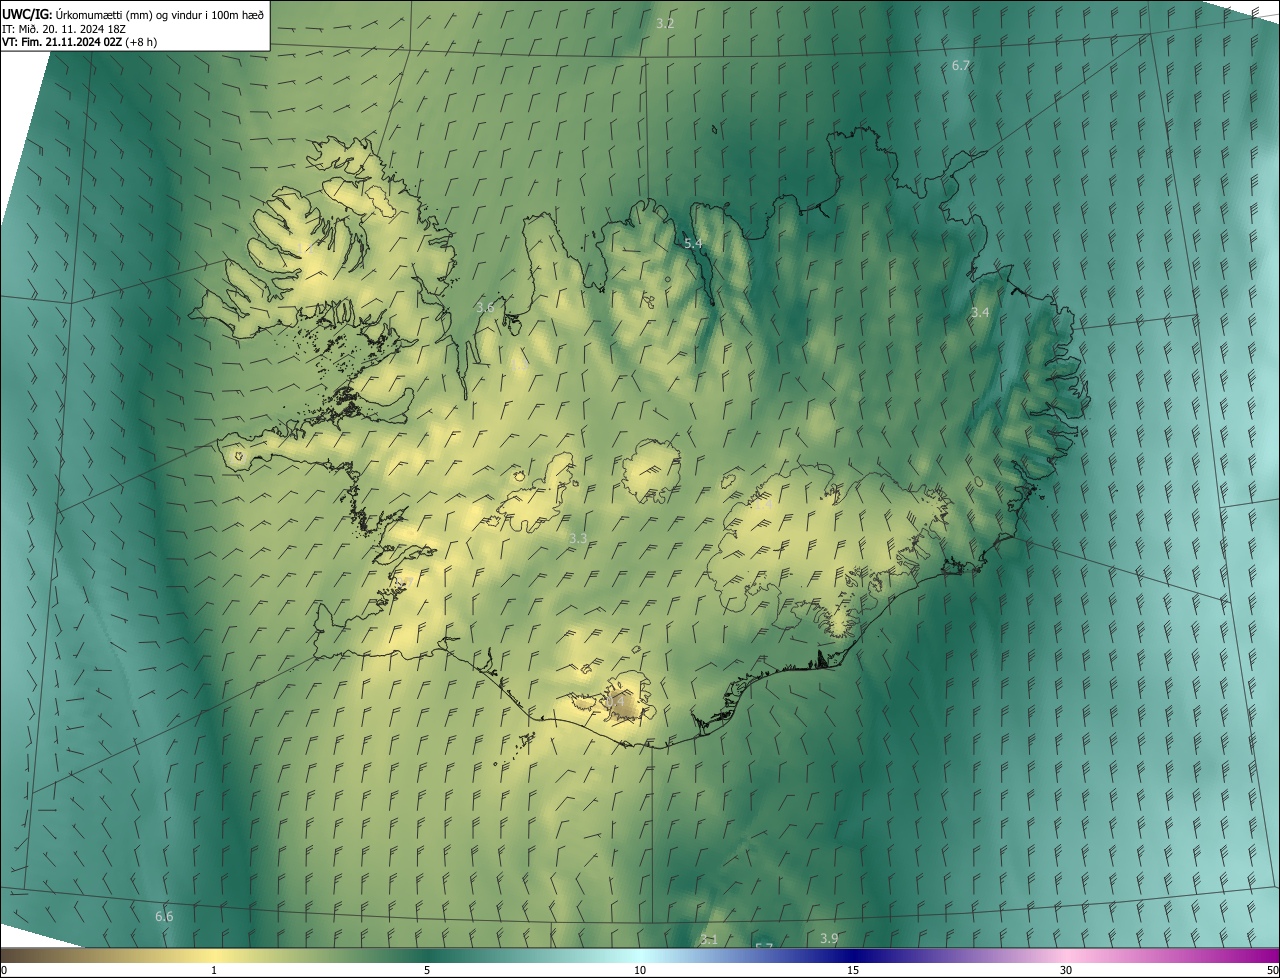Click the 30 tick label on the colour scale
The image size is (1280, 978).
click(1066, 970)
